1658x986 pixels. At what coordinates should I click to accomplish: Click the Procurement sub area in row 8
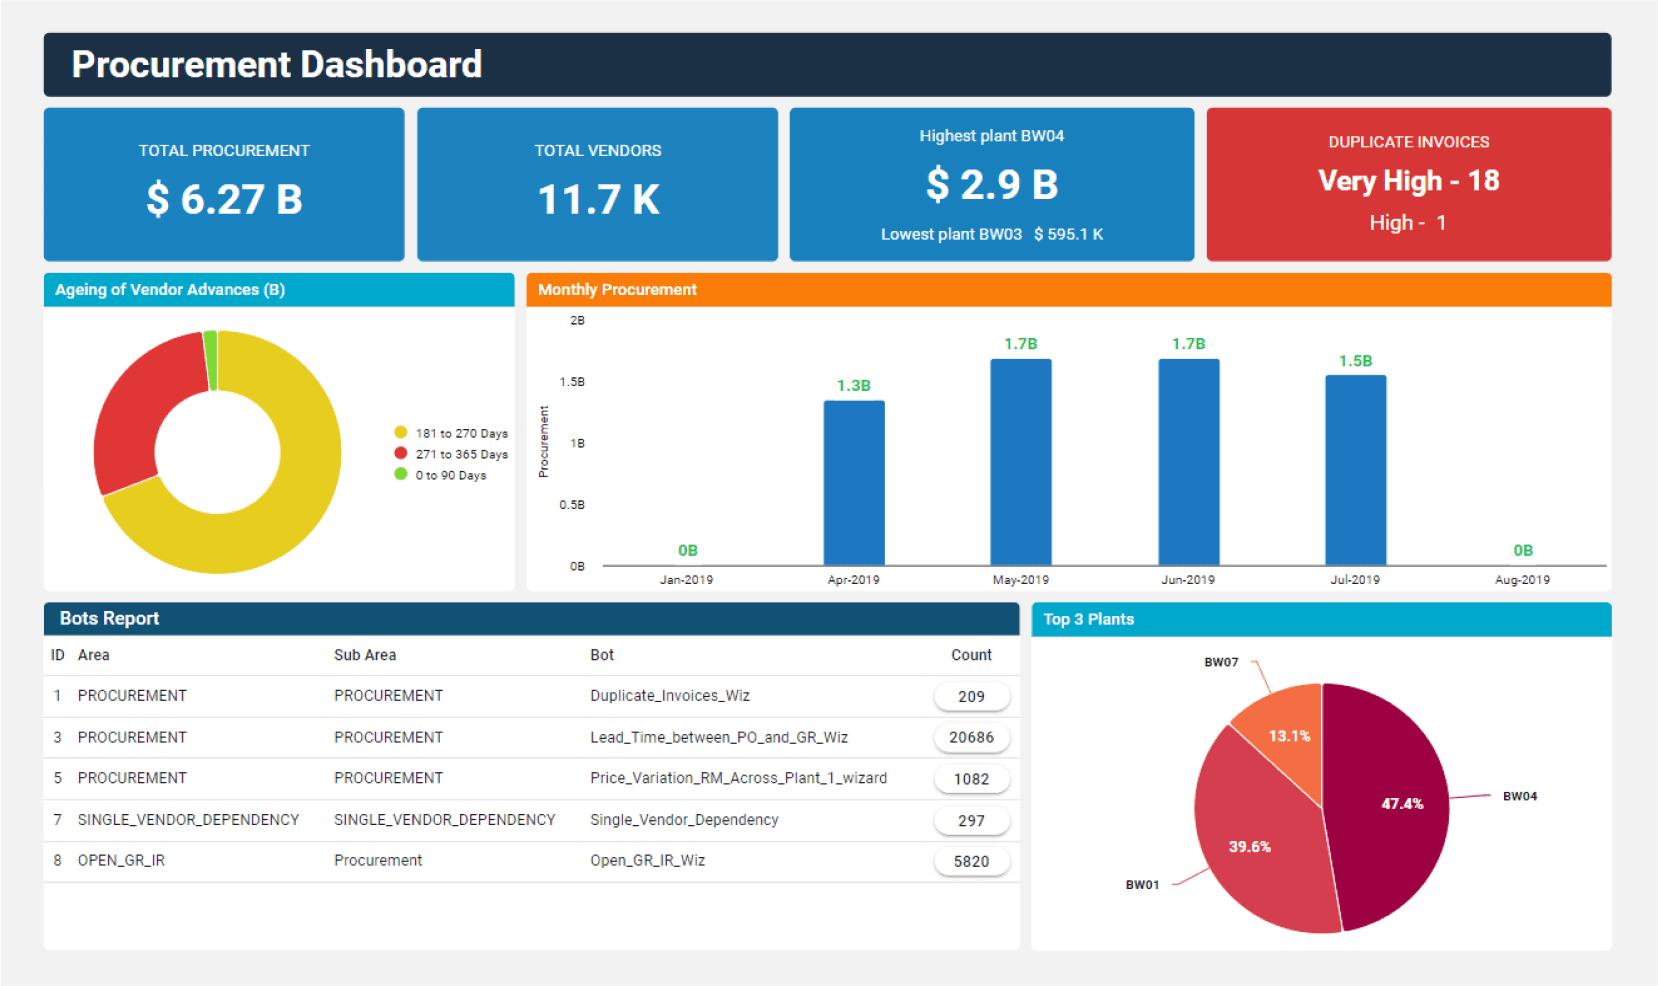378,861
